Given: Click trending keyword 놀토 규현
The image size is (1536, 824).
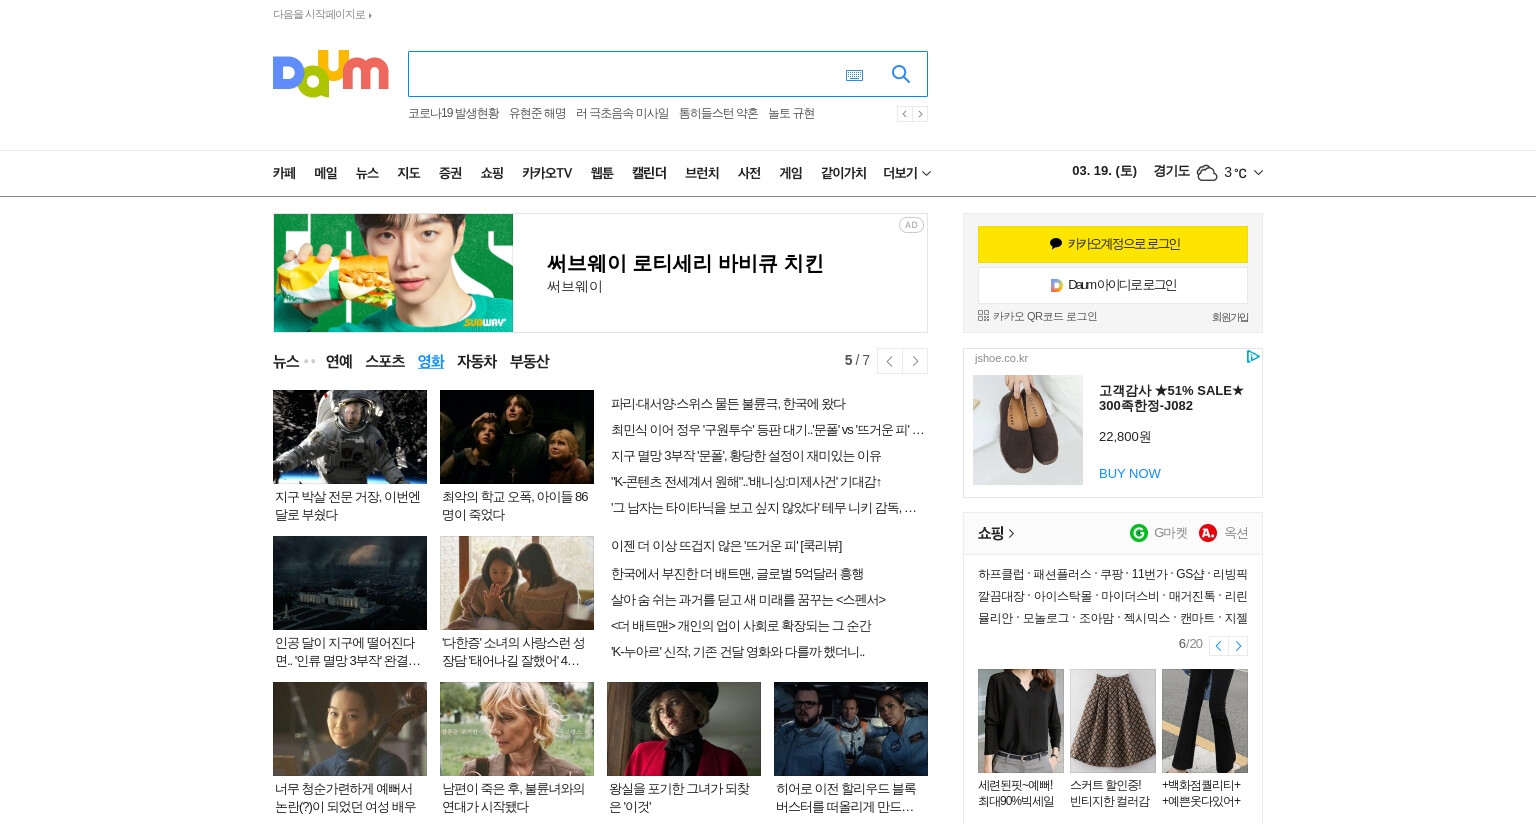Looking at the screenshot, I should (x=791, y=114).
